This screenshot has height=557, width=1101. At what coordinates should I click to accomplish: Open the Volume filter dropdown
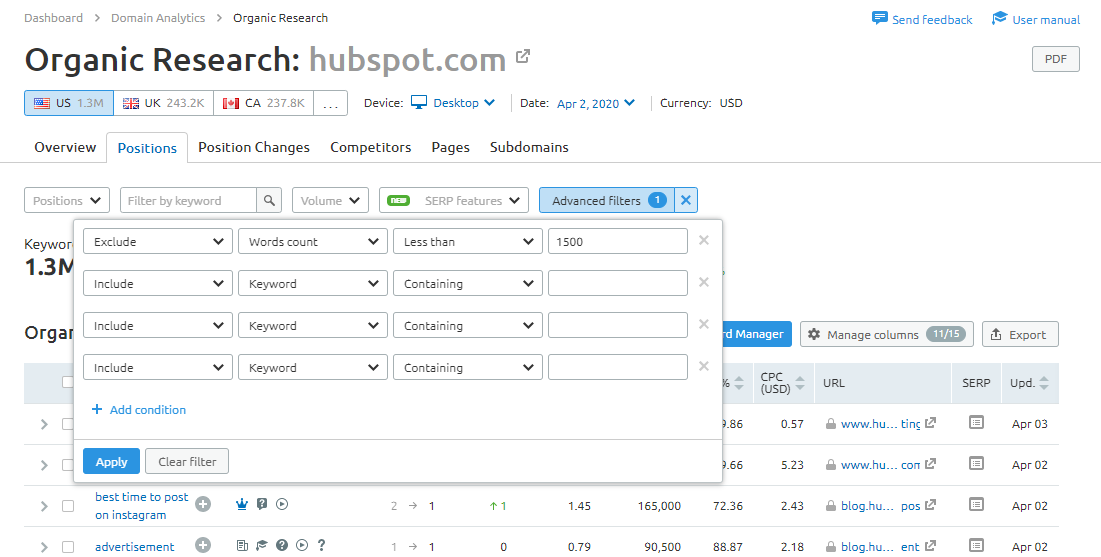click(330, 200)
